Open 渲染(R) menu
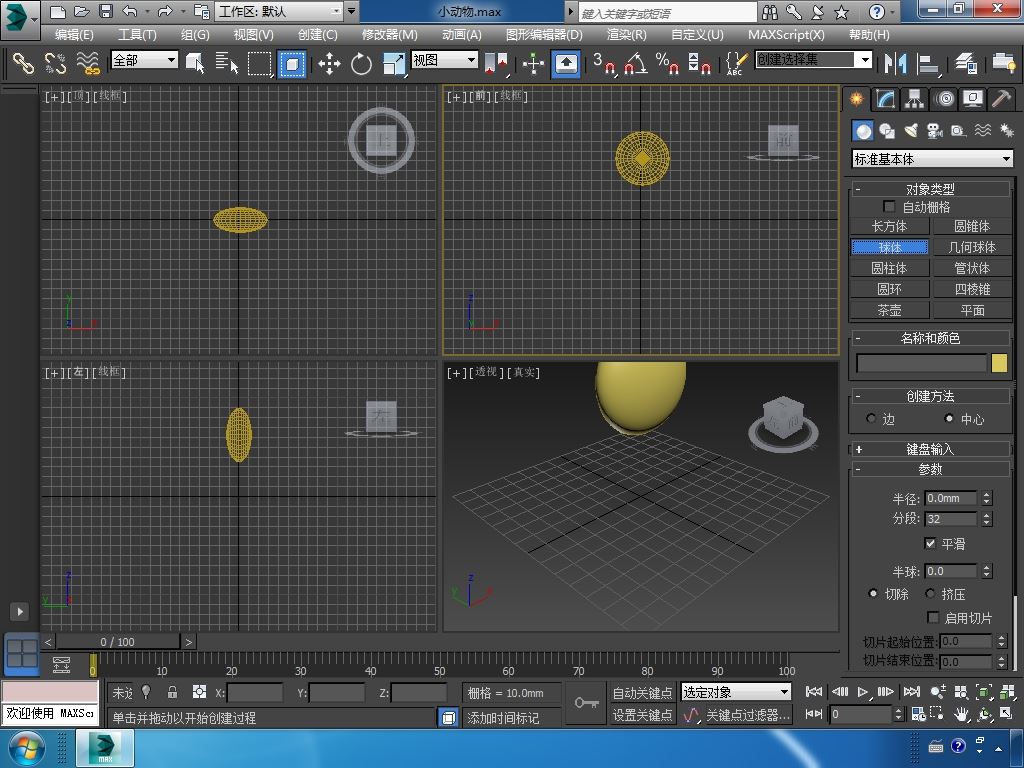Screen dimensions: 1024x768 pyautogui.click(x=626, y=35)
